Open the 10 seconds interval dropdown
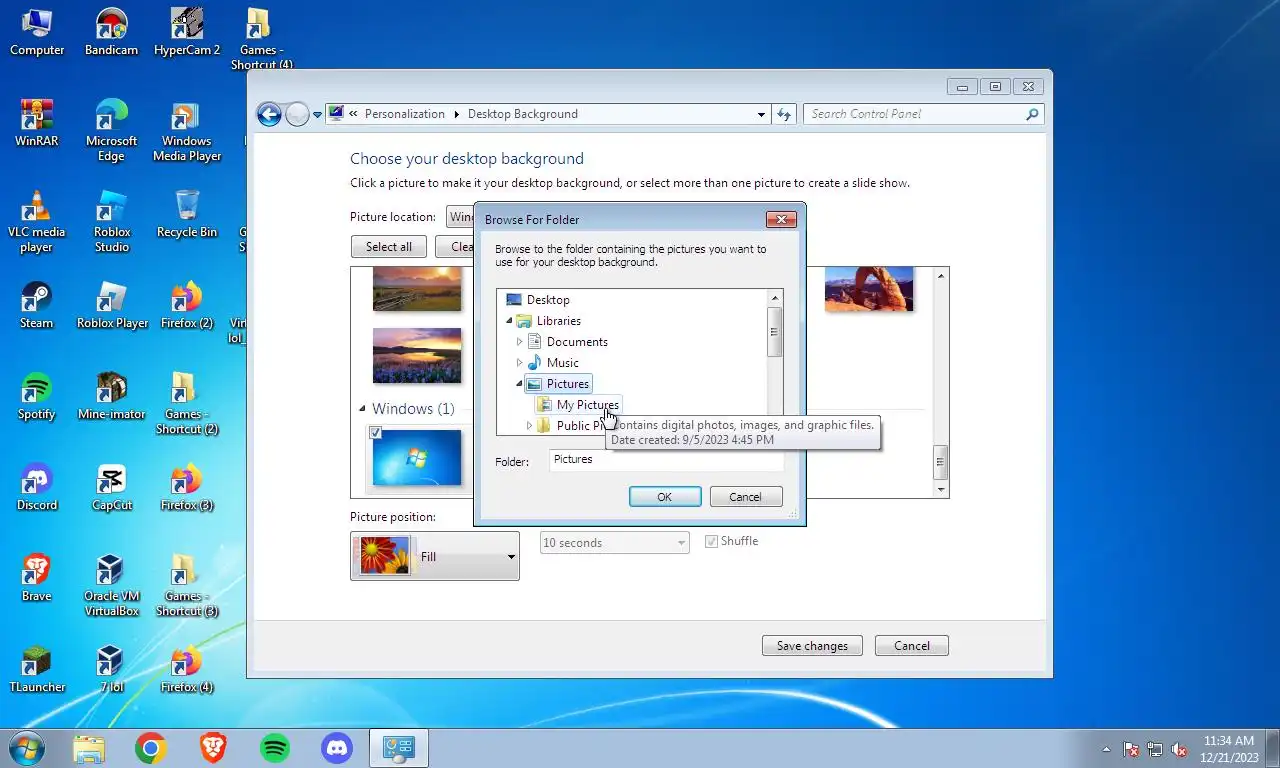 tap(614, 543)
